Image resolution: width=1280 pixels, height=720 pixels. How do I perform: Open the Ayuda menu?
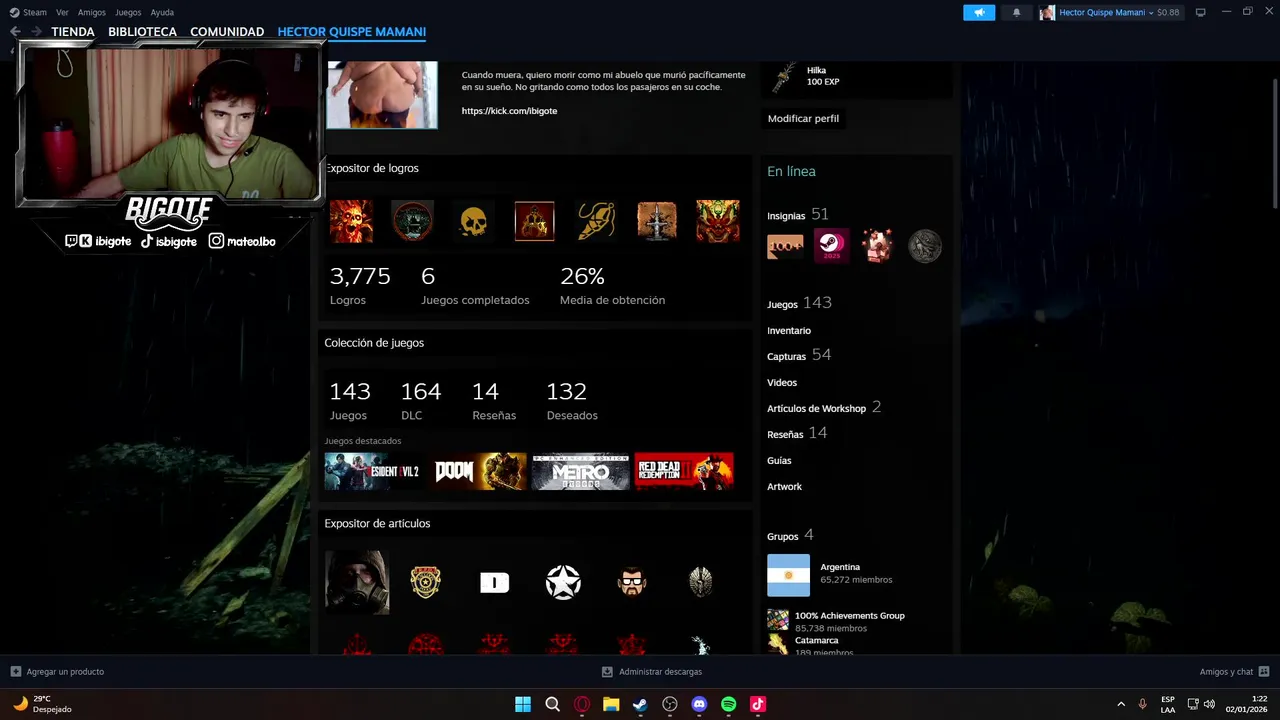click(x=162, y=12)
